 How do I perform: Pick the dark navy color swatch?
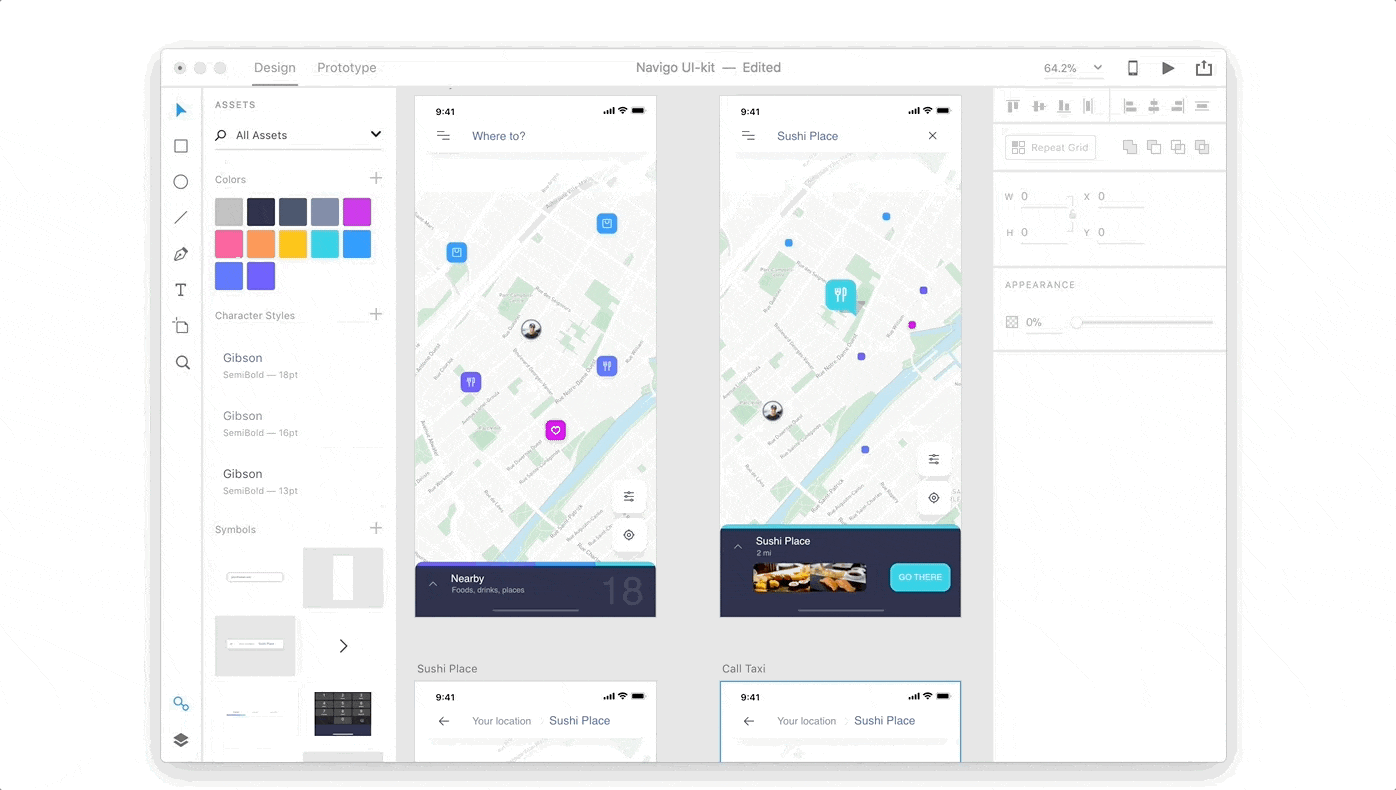pos(261,212)
